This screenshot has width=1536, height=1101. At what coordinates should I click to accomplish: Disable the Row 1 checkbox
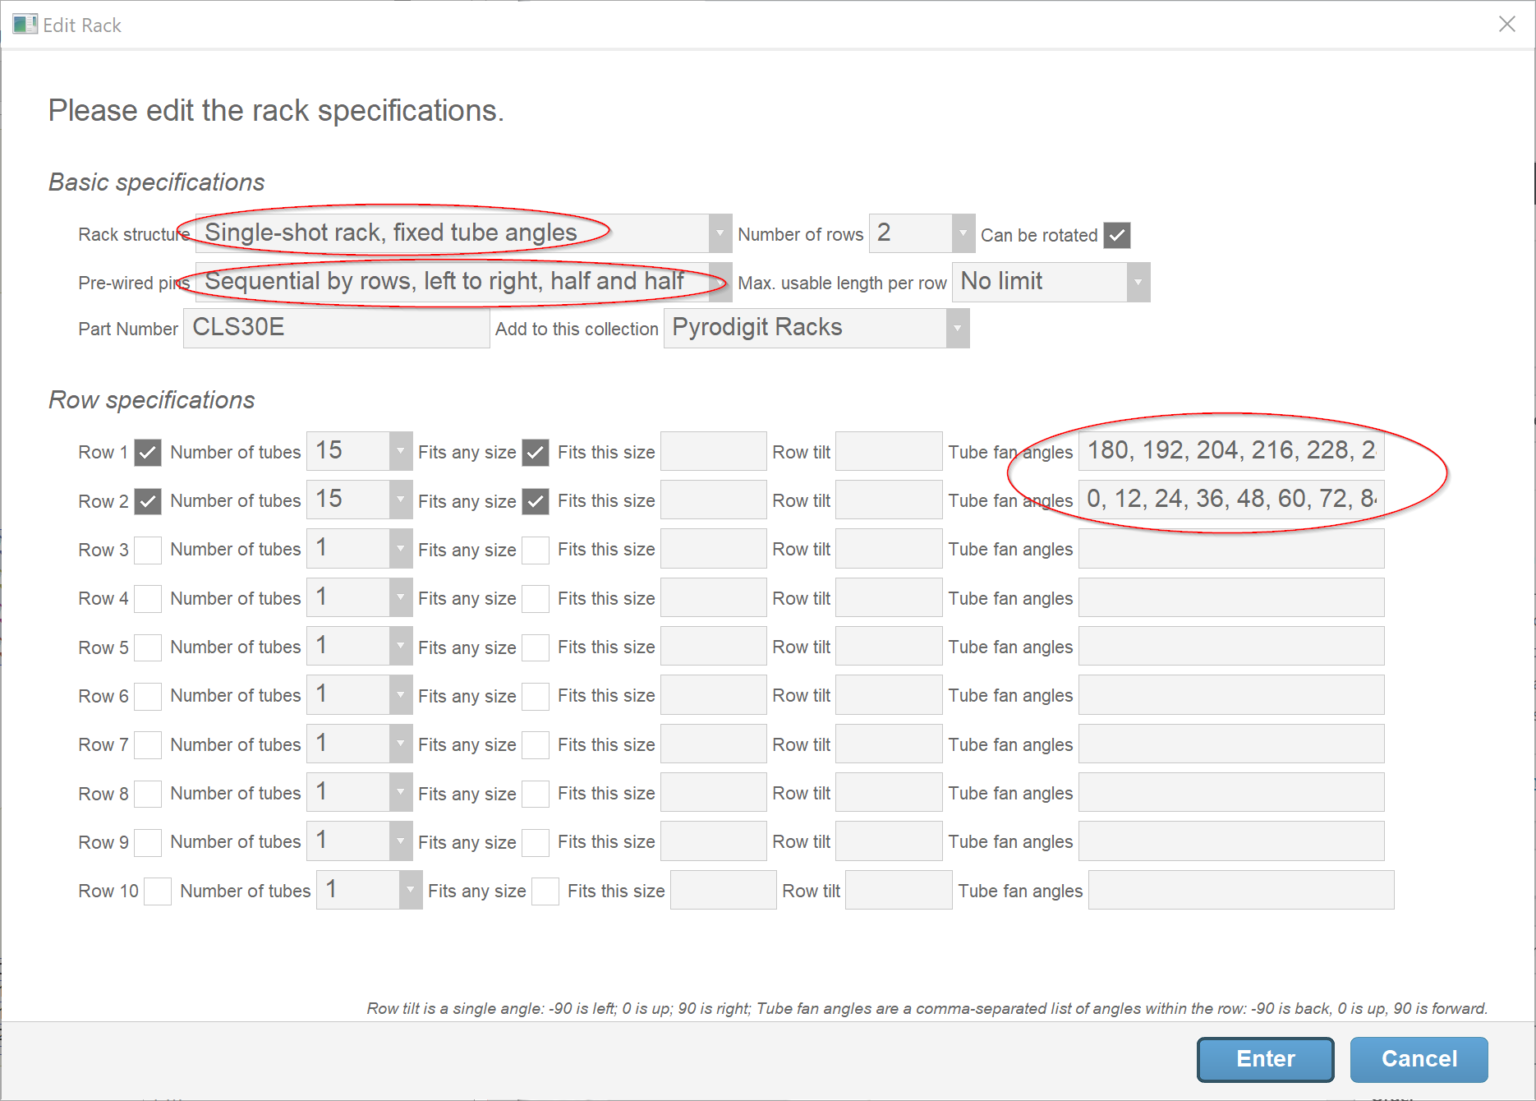[148, 452]
